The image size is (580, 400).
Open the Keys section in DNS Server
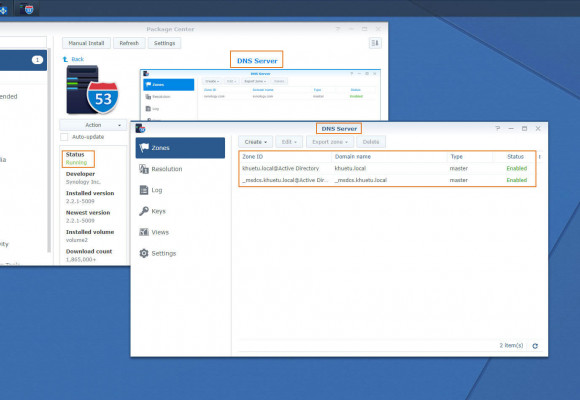pos(180,211)
